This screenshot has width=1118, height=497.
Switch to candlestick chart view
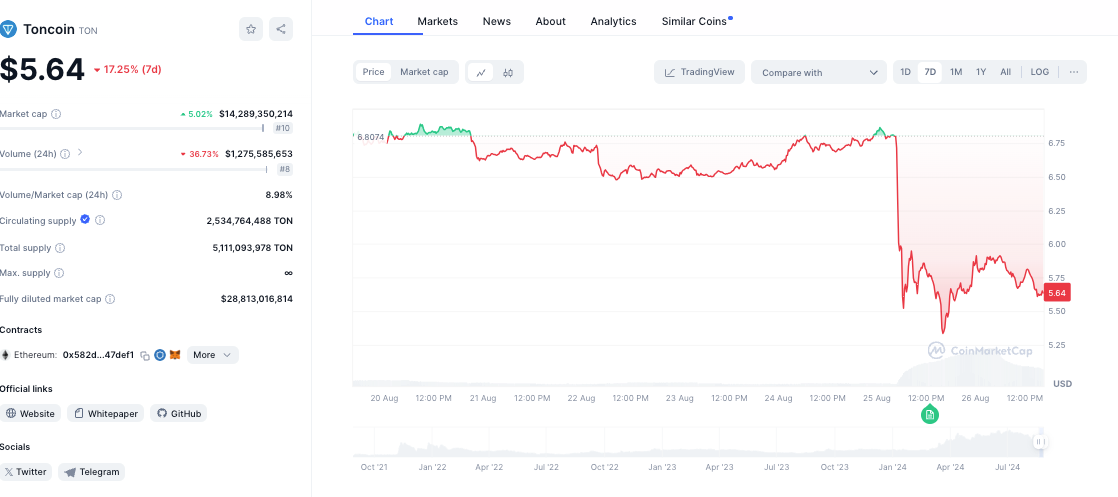[508, 72]
